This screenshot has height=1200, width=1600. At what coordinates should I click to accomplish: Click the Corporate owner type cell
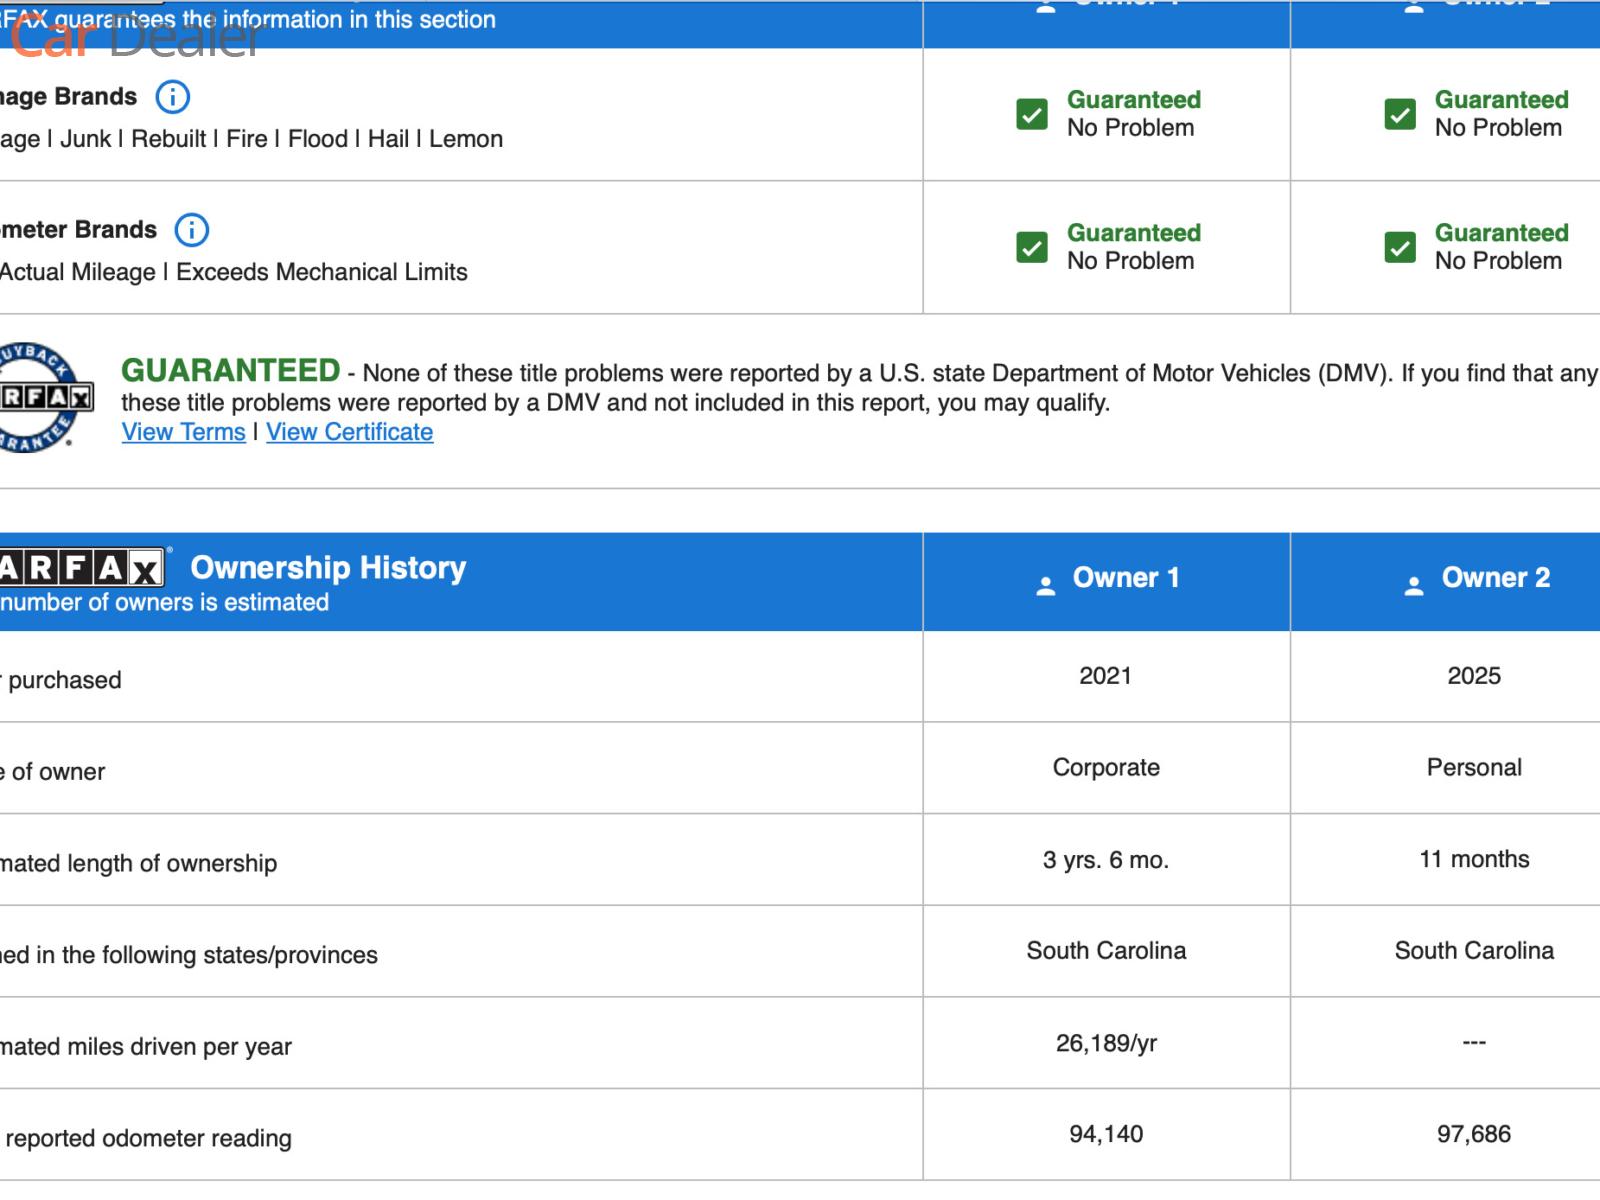pos(1106,767)
